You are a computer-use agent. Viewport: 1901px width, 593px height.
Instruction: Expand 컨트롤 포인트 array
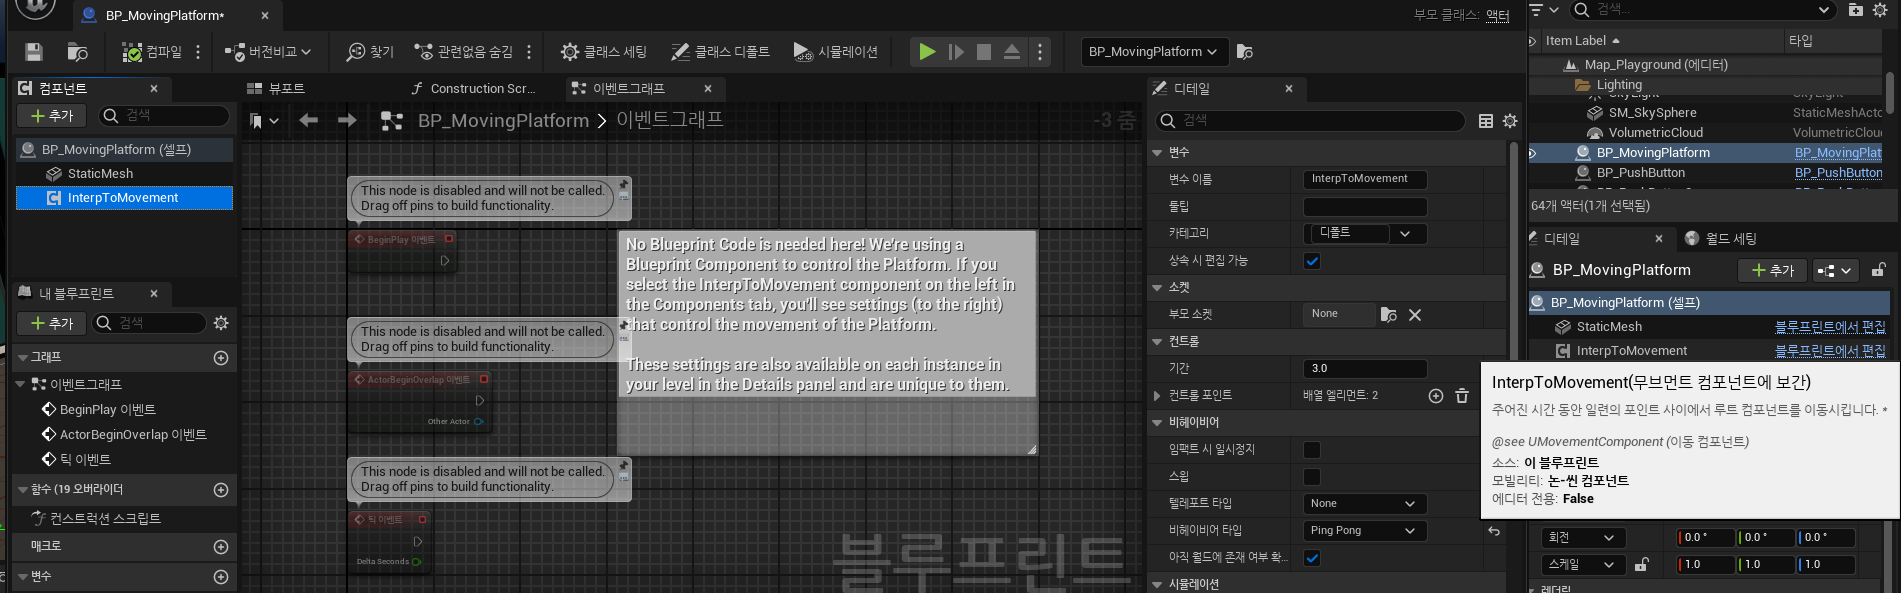coord(1158,396)
